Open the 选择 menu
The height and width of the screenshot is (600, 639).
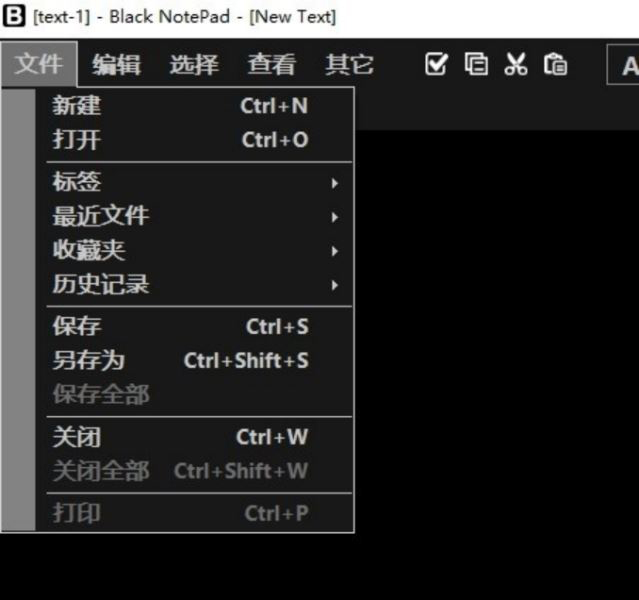194,64
